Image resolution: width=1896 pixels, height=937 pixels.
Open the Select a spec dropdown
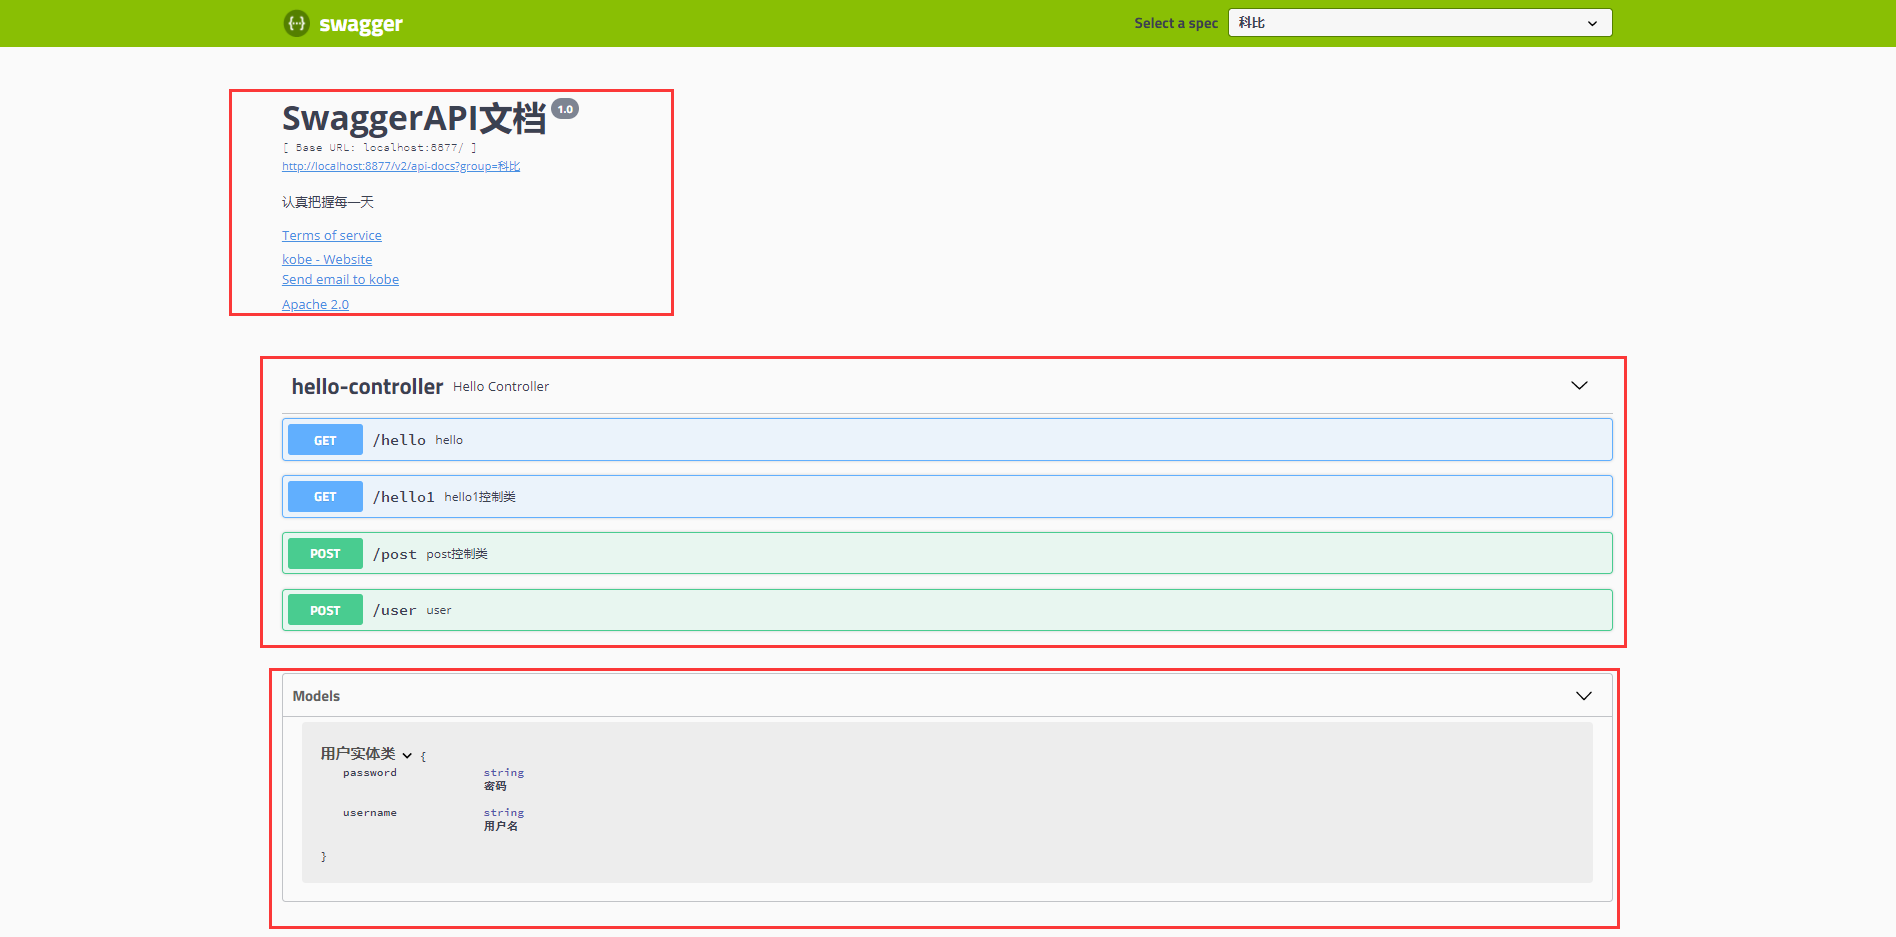[1419, 22]
